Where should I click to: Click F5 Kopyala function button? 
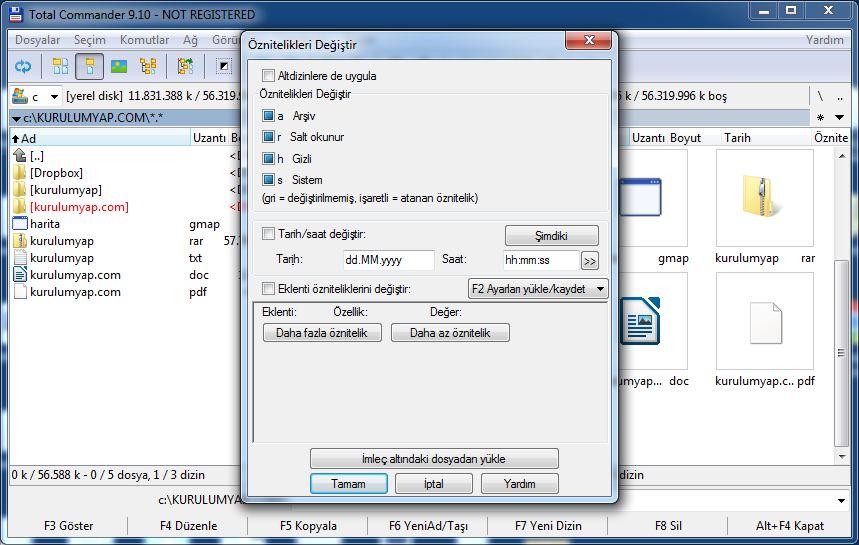click(308, 526)
